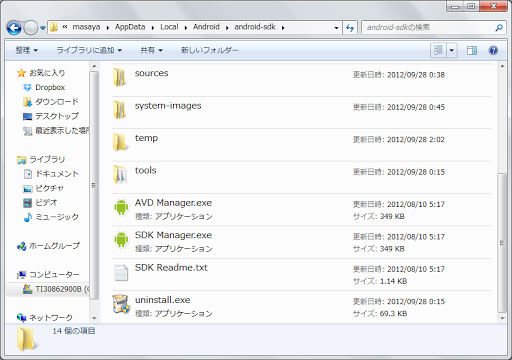Open the address bar history dropdown

tap(336, 28)
